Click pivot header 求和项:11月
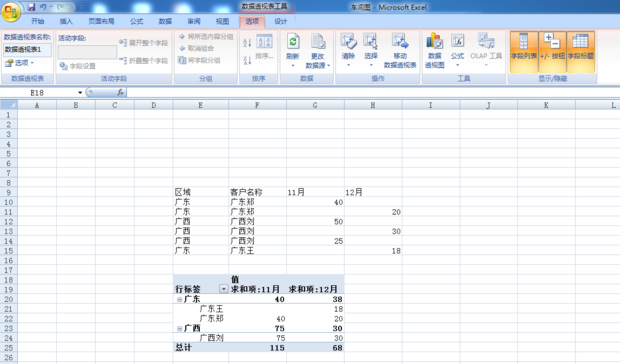 point(255,289)
